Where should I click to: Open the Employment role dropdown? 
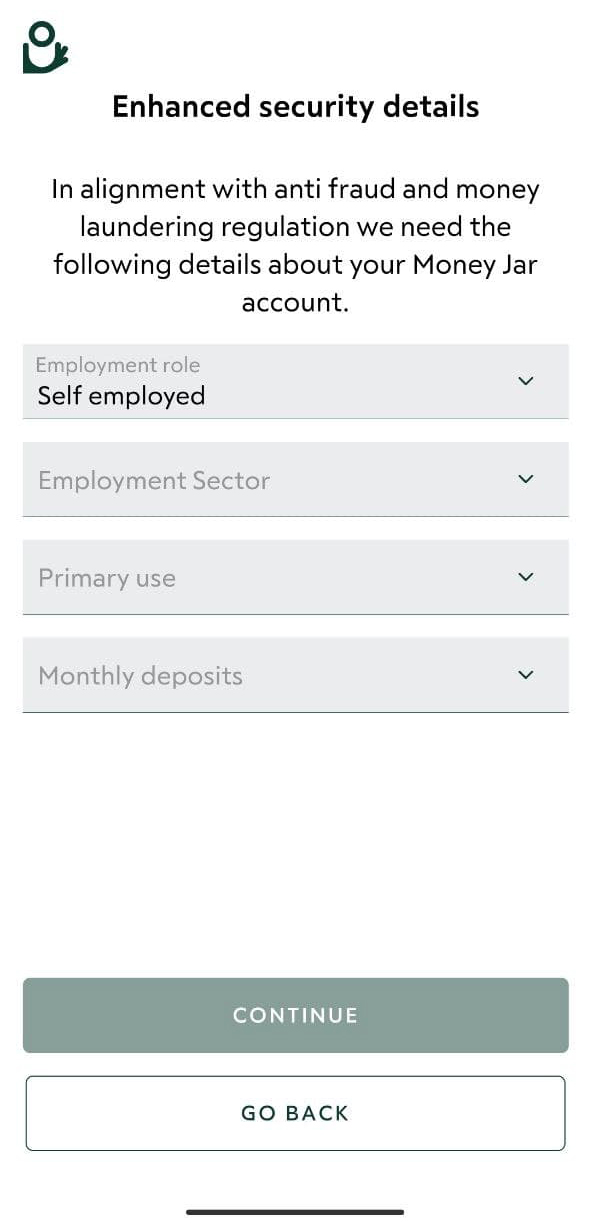click(x=295, y=381)
